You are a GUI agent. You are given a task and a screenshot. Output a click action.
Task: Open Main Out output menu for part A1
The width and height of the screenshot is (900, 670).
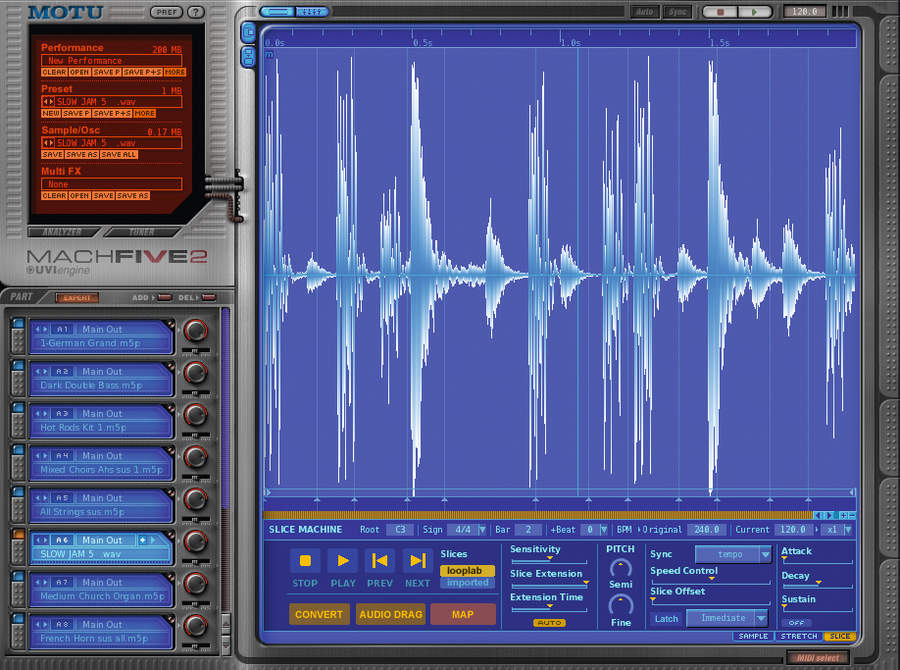coord(102,330)
